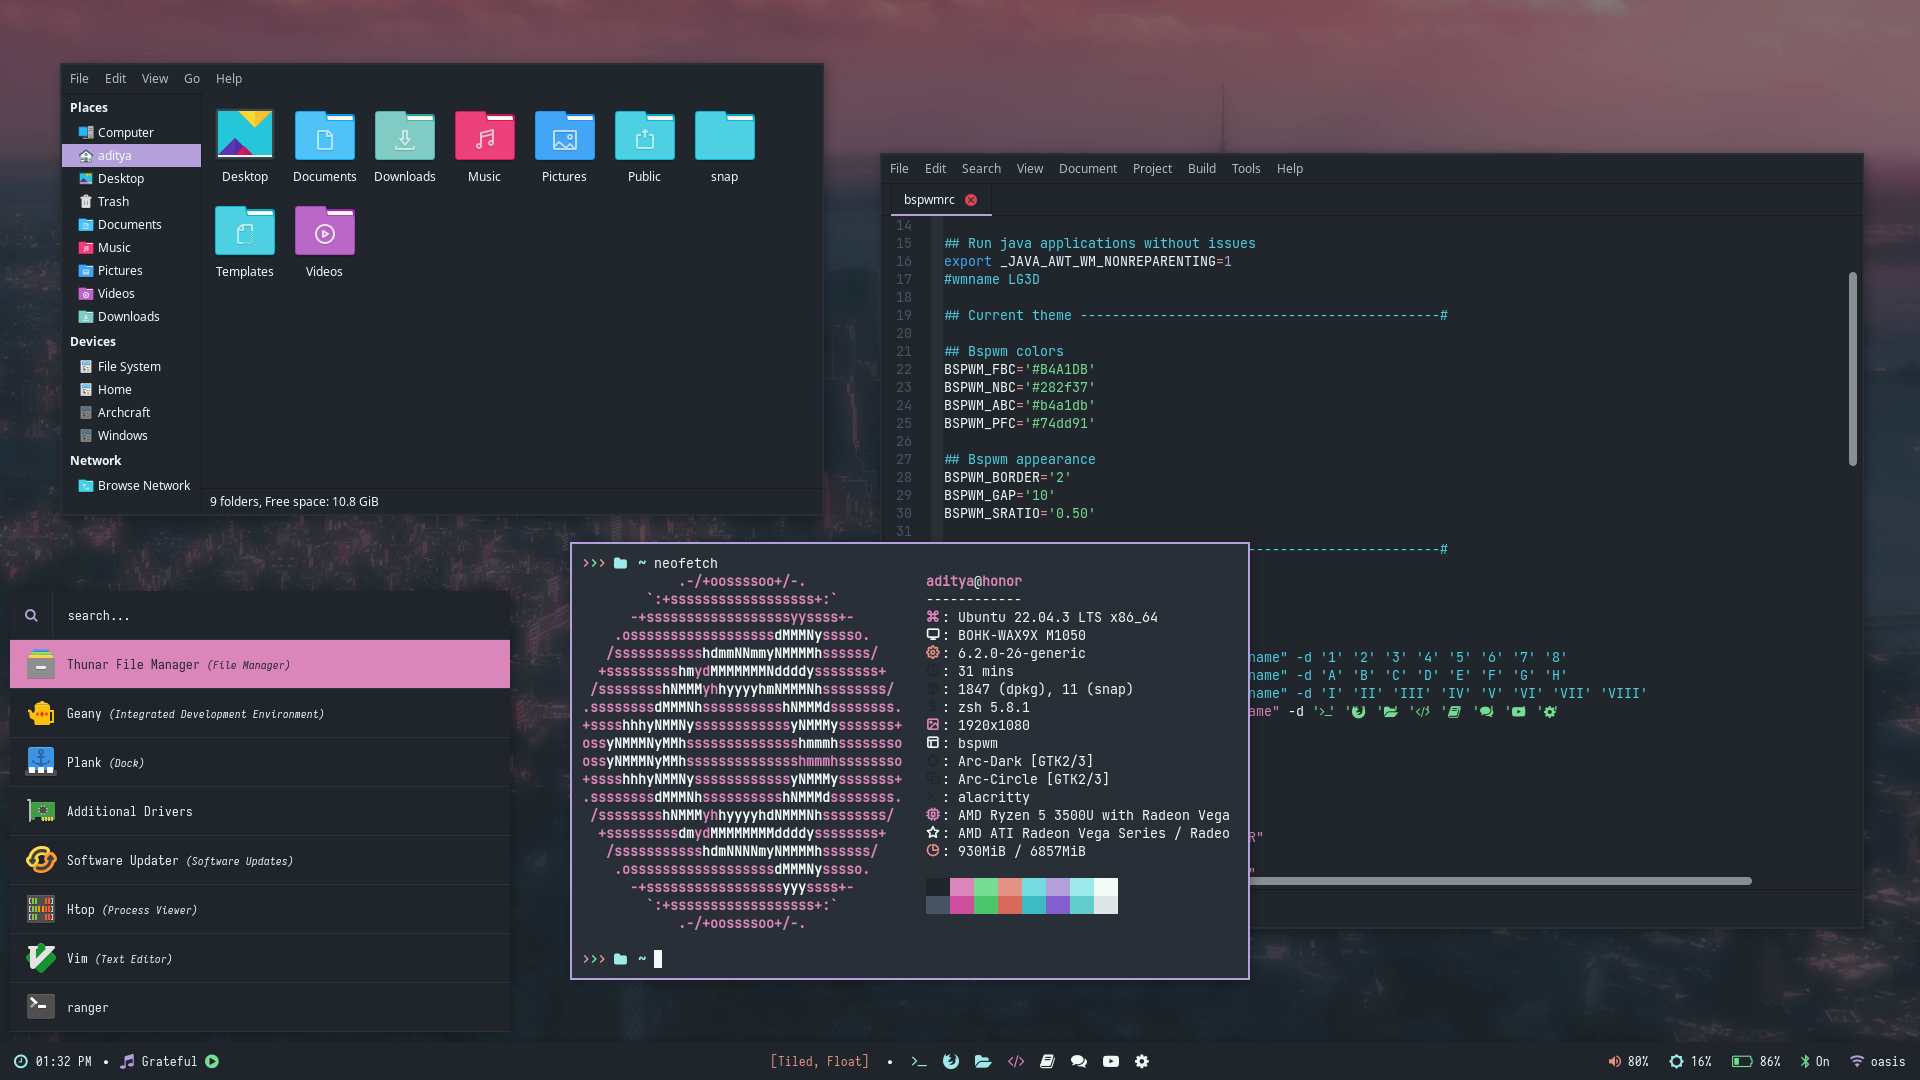The height and width of the screenshot is (1080, 1920).
Task: Open the Firefox workspace in bar
Action: tap(951, 1062)
